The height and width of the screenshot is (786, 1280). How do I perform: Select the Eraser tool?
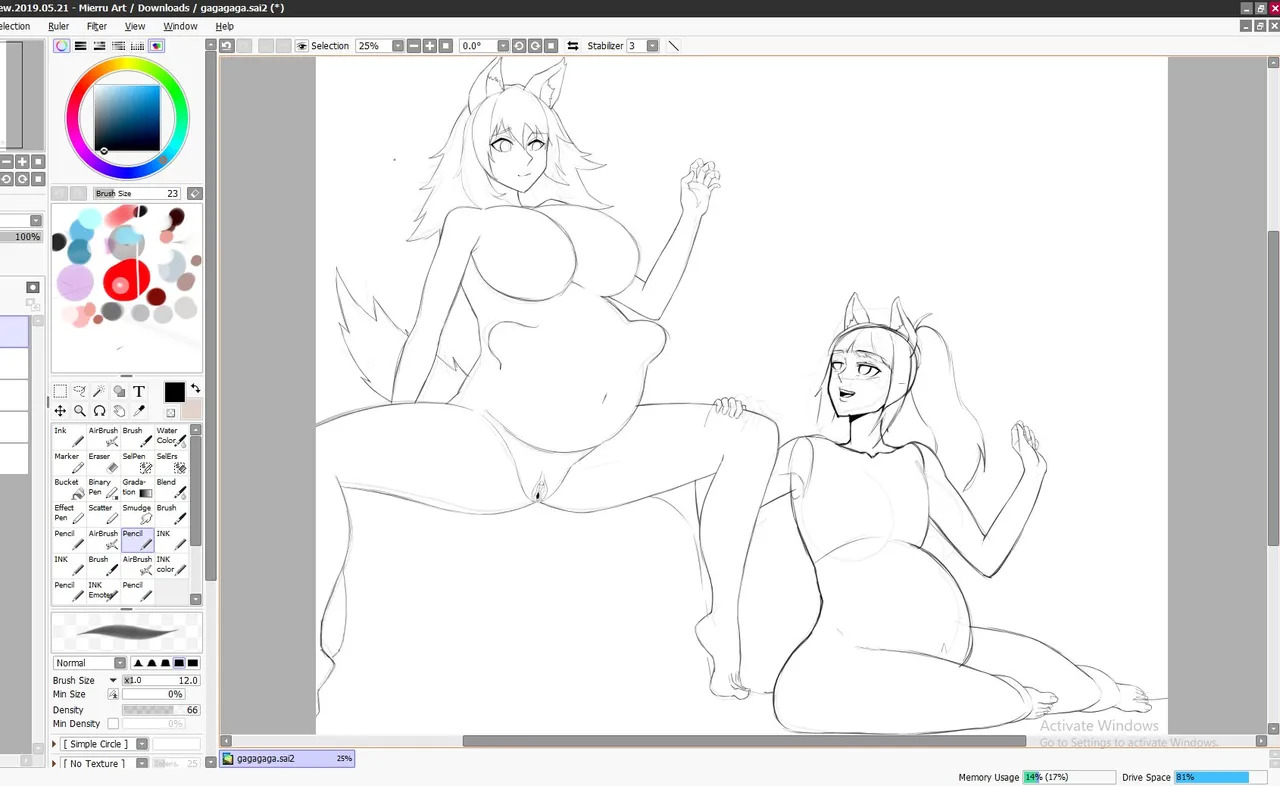click(x=103, y=462)
